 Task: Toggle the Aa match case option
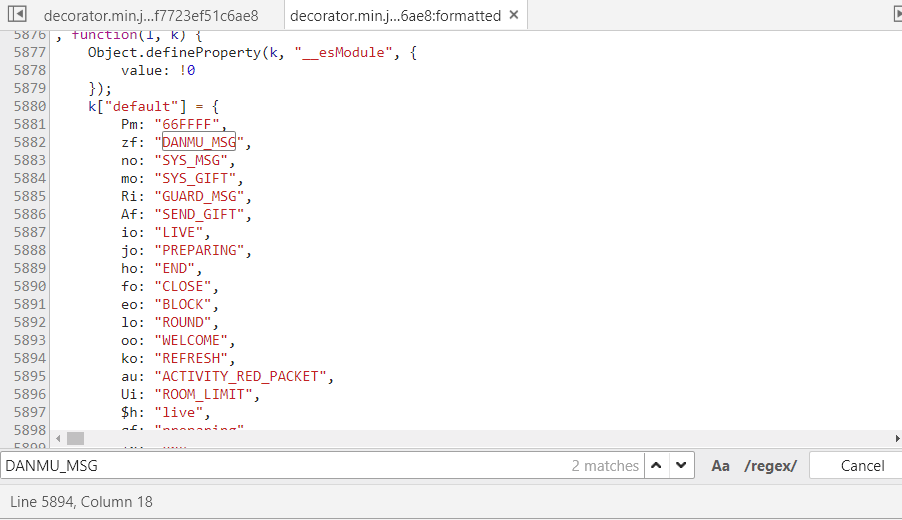pos(720,466)
